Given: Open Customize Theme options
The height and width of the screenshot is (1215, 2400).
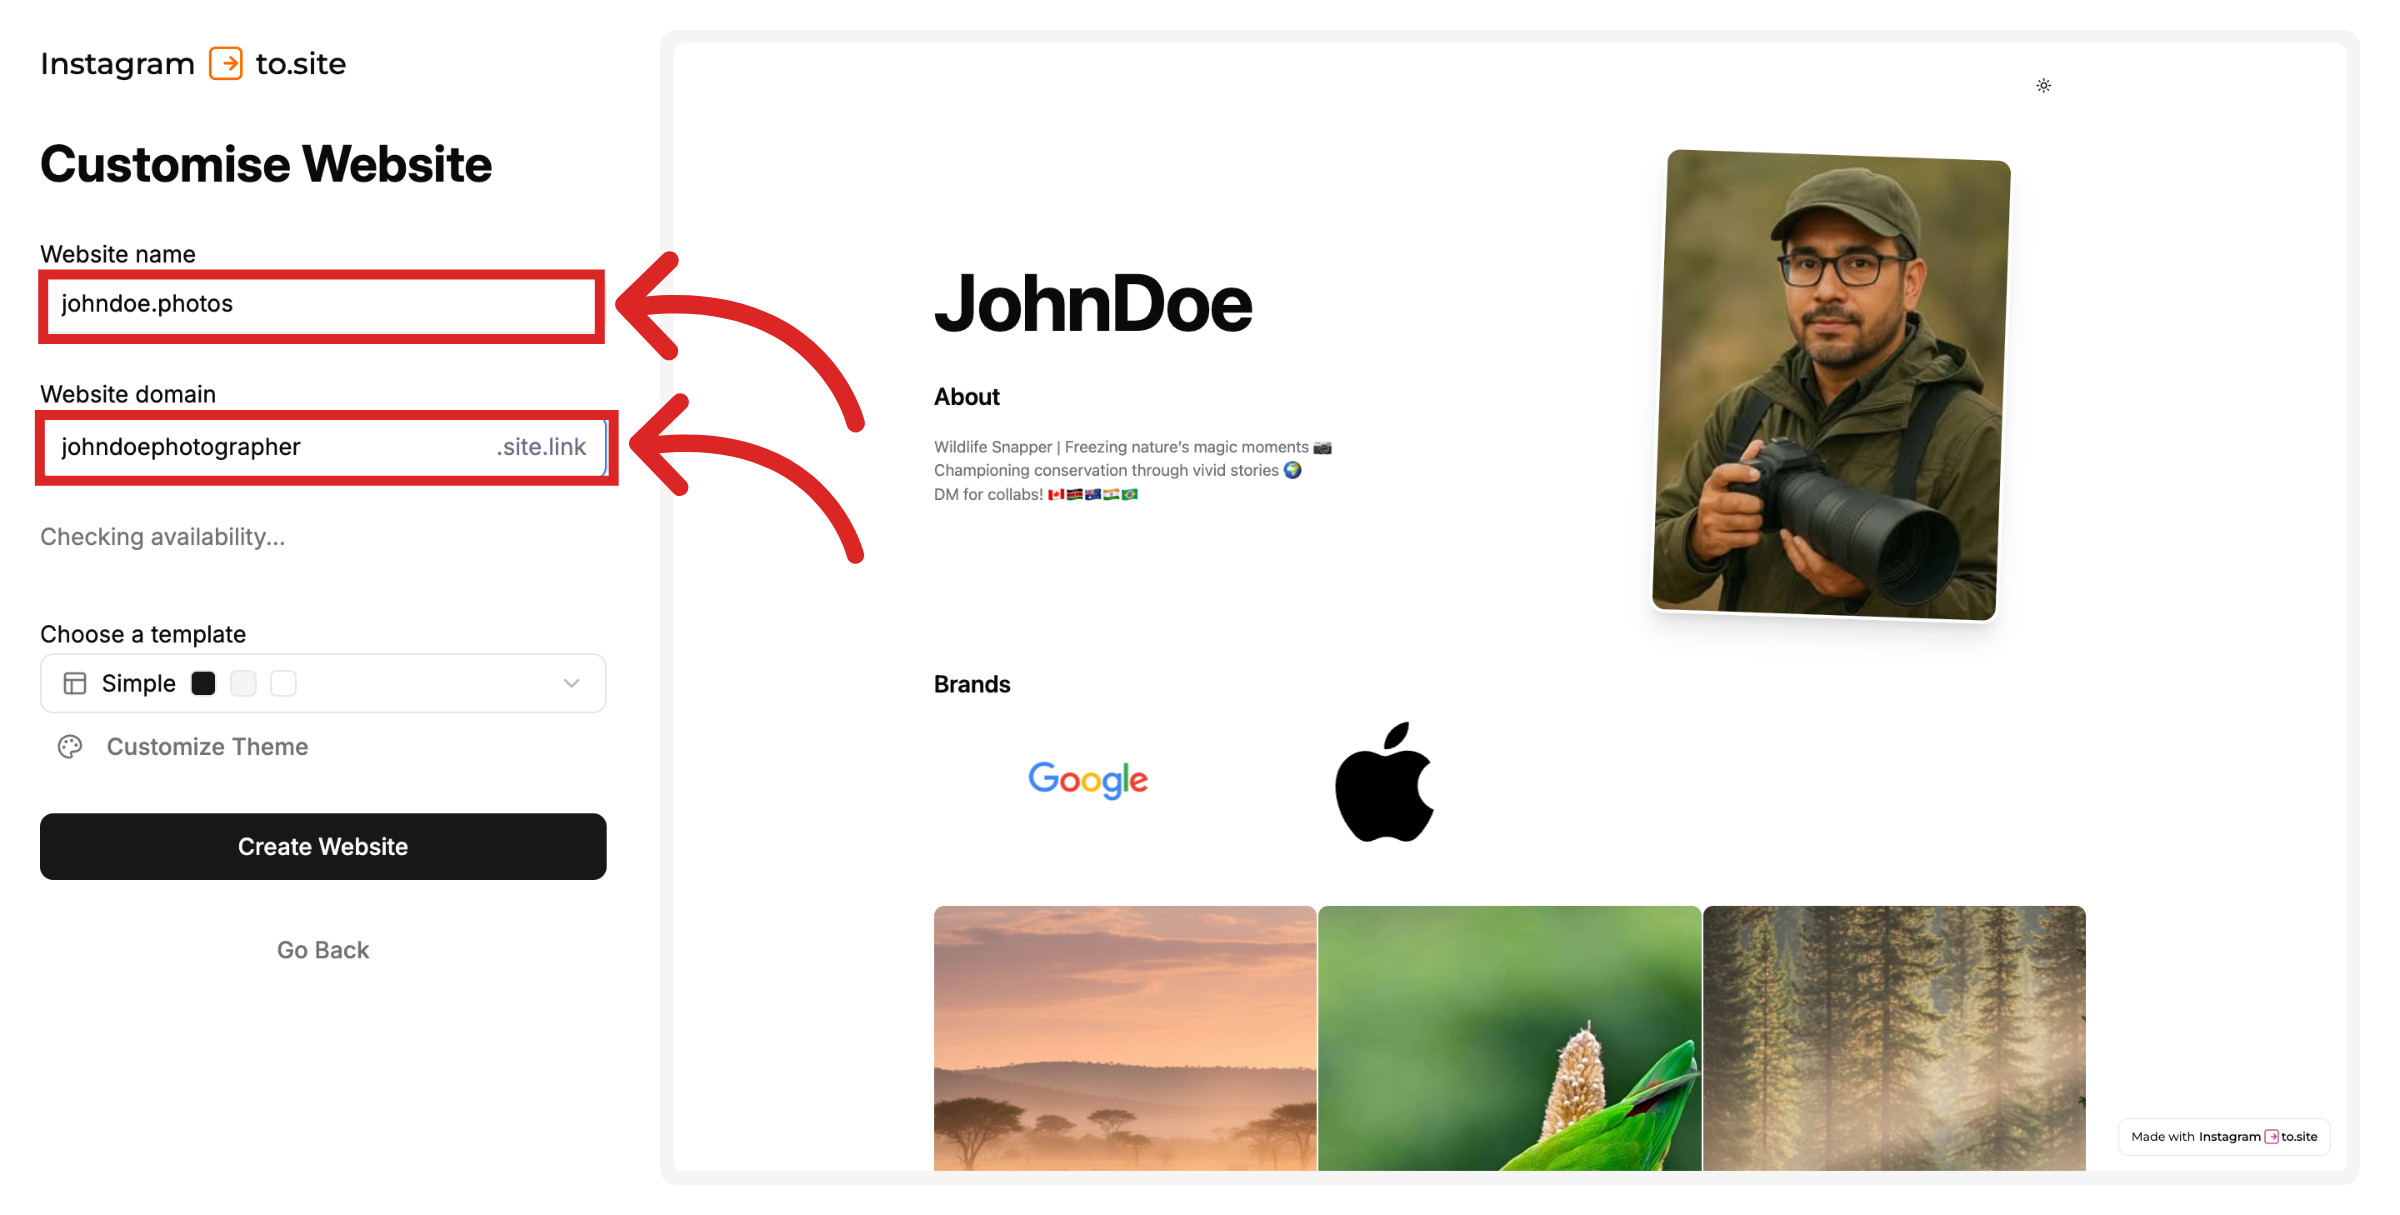Looking at the screenshot, I should coord(207,747).
